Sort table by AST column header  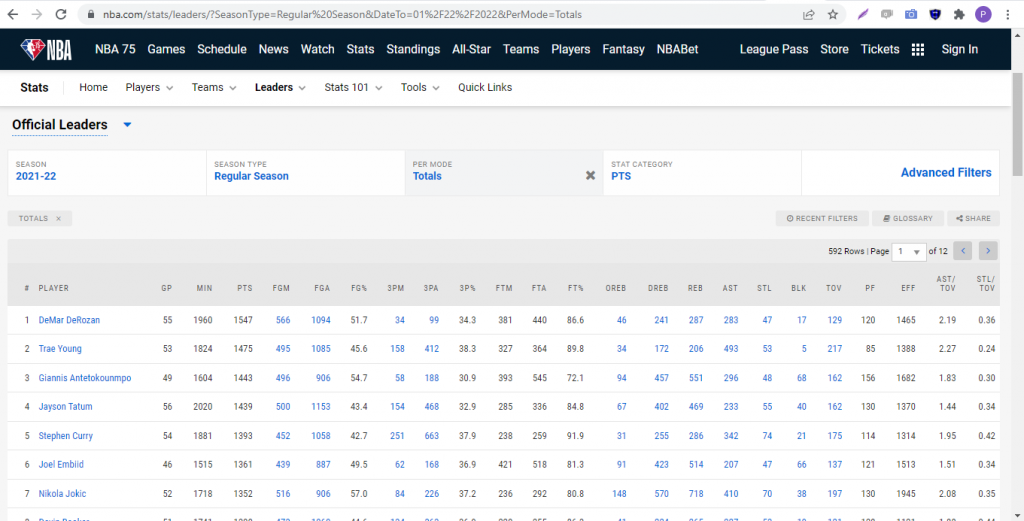730,288
